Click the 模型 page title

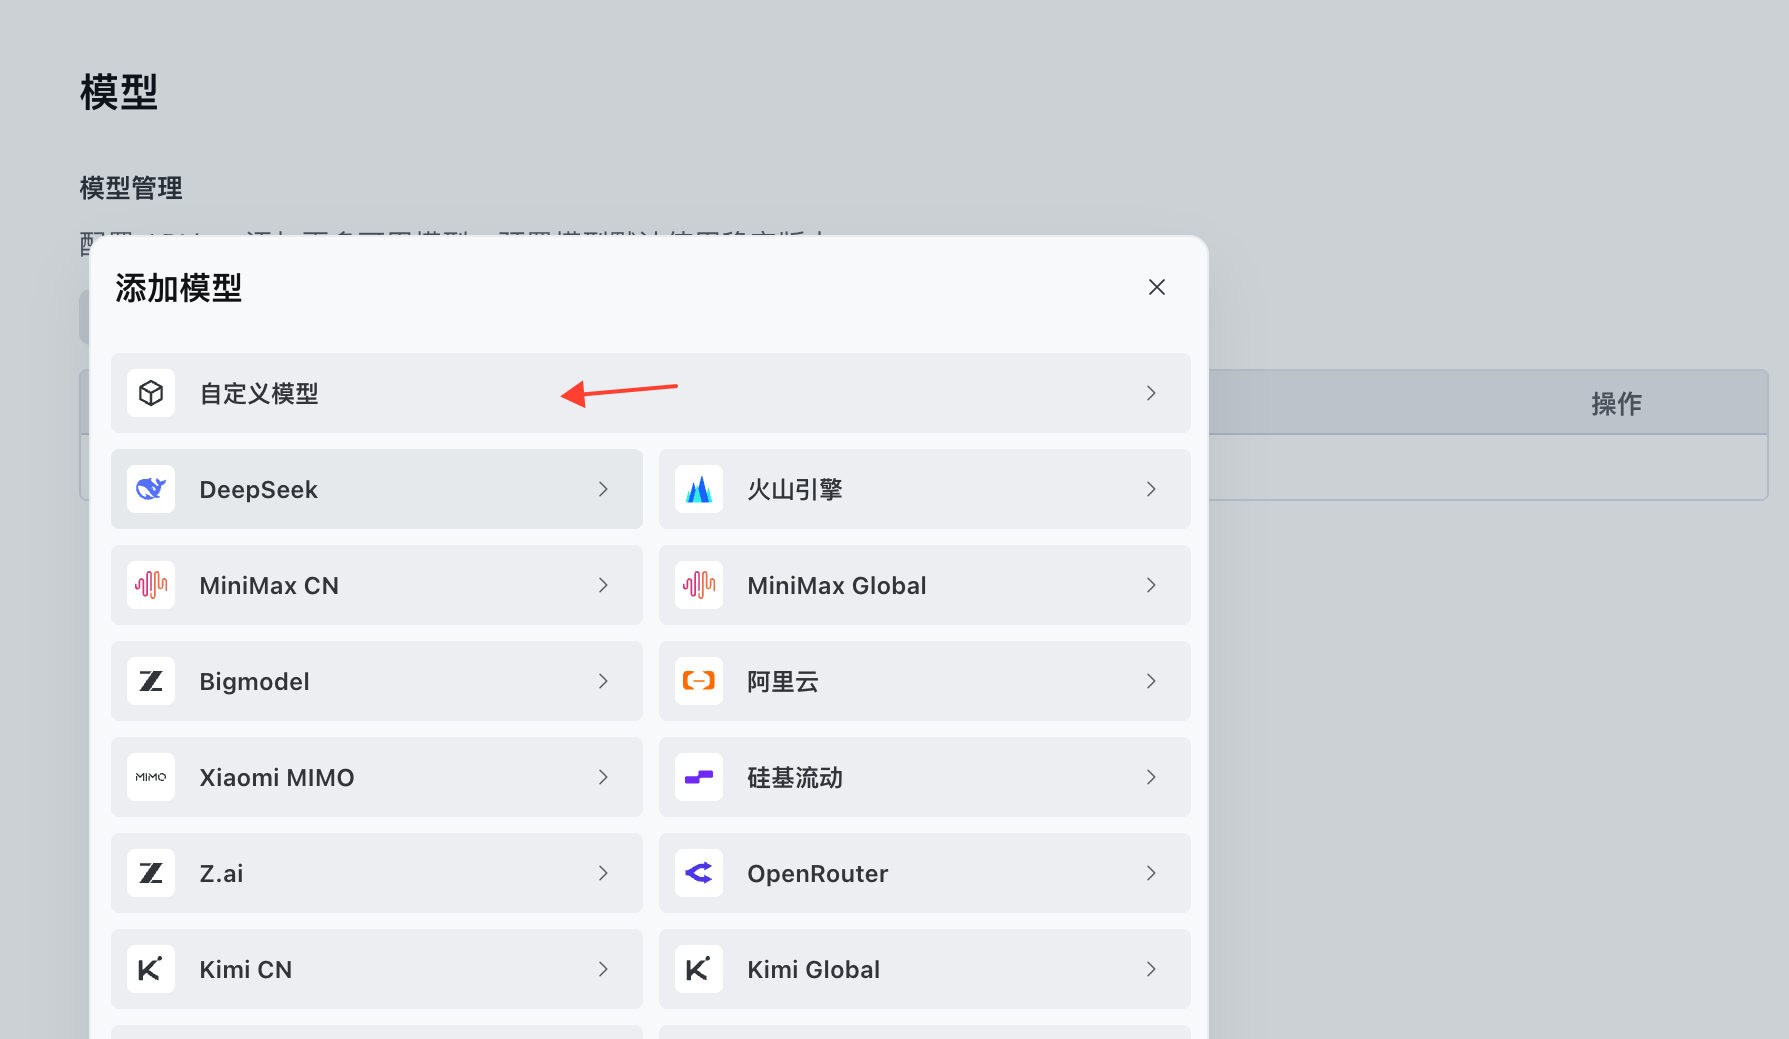(x=119, y=92)
